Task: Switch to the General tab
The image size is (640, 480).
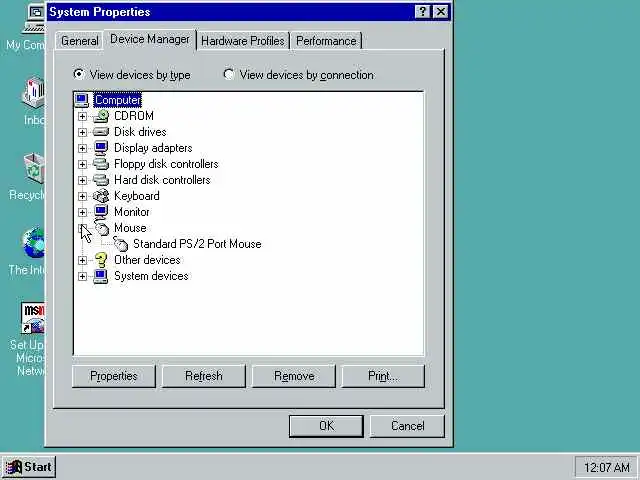Action: pyautogui.click(x=79, y=41)
